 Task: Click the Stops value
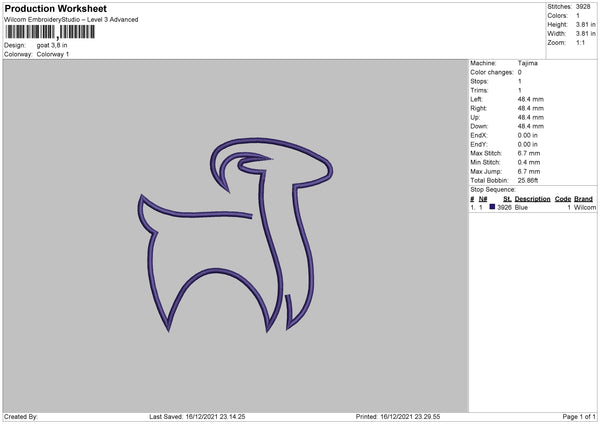tap(520, 82)
